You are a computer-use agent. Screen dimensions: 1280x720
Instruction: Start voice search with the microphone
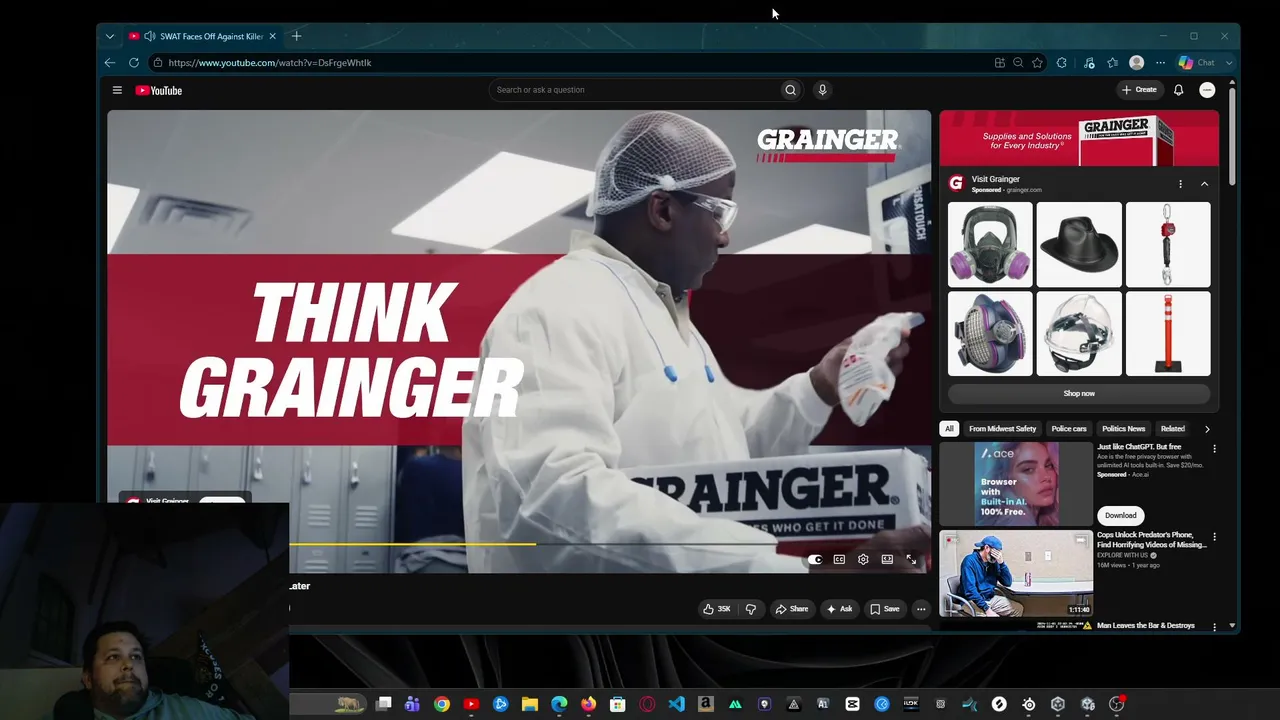(822, 90)
